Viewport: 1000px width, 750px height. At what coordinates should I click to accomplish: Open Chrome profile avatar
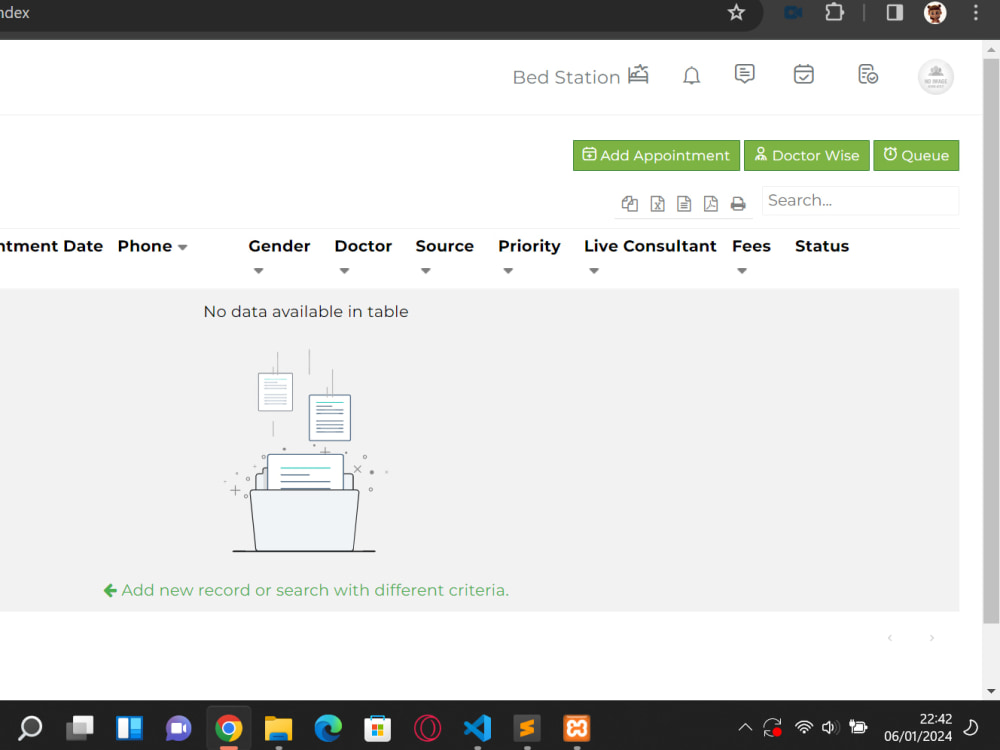935,13
